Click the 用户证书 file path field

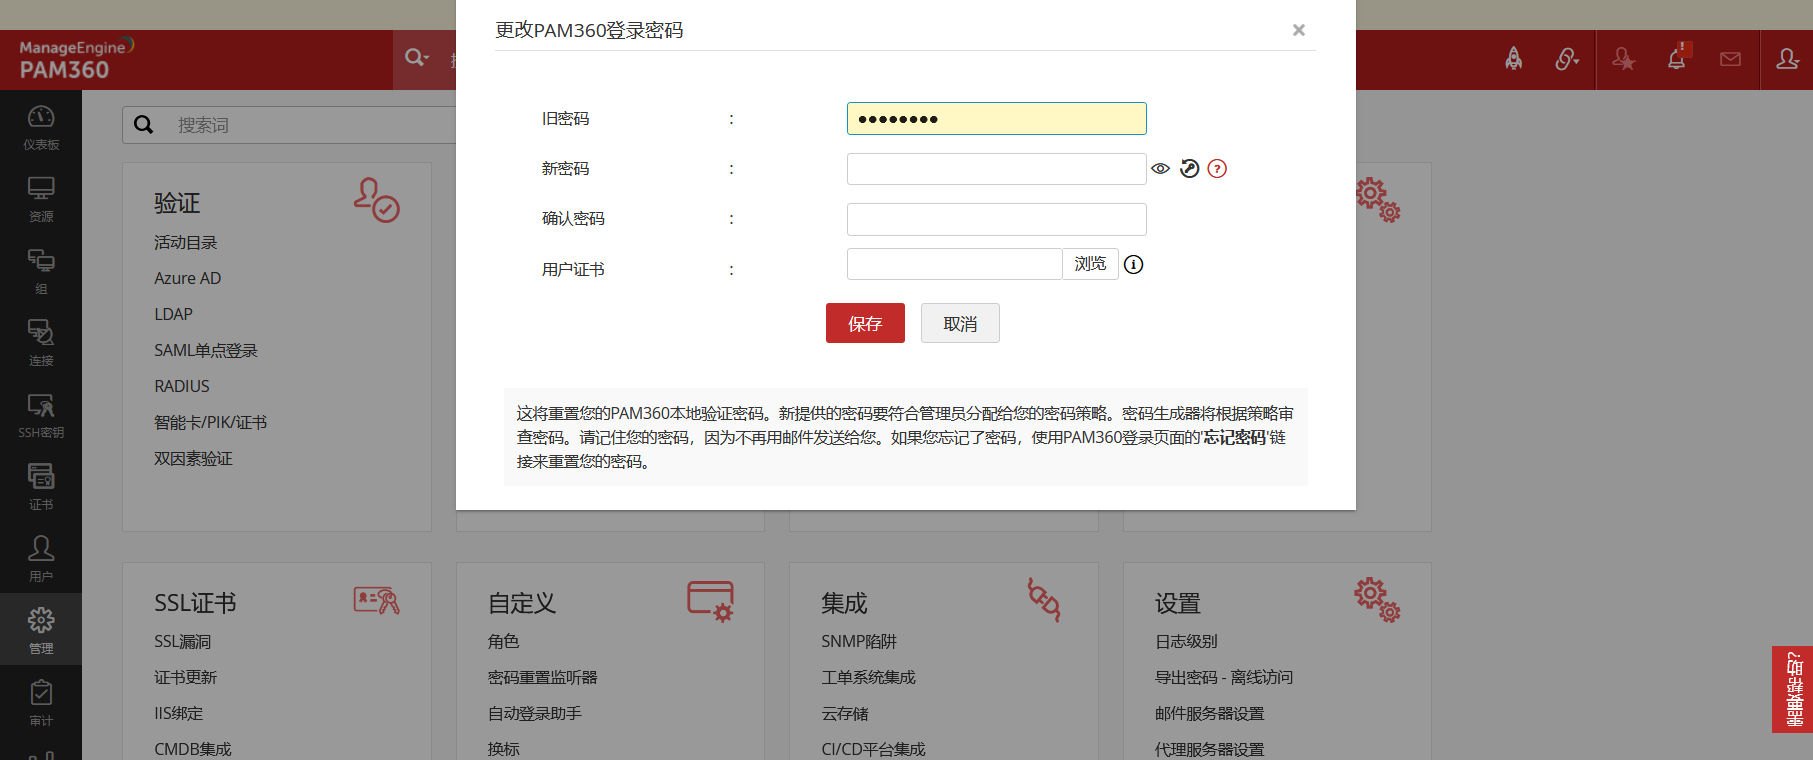[x=954, y=264]
